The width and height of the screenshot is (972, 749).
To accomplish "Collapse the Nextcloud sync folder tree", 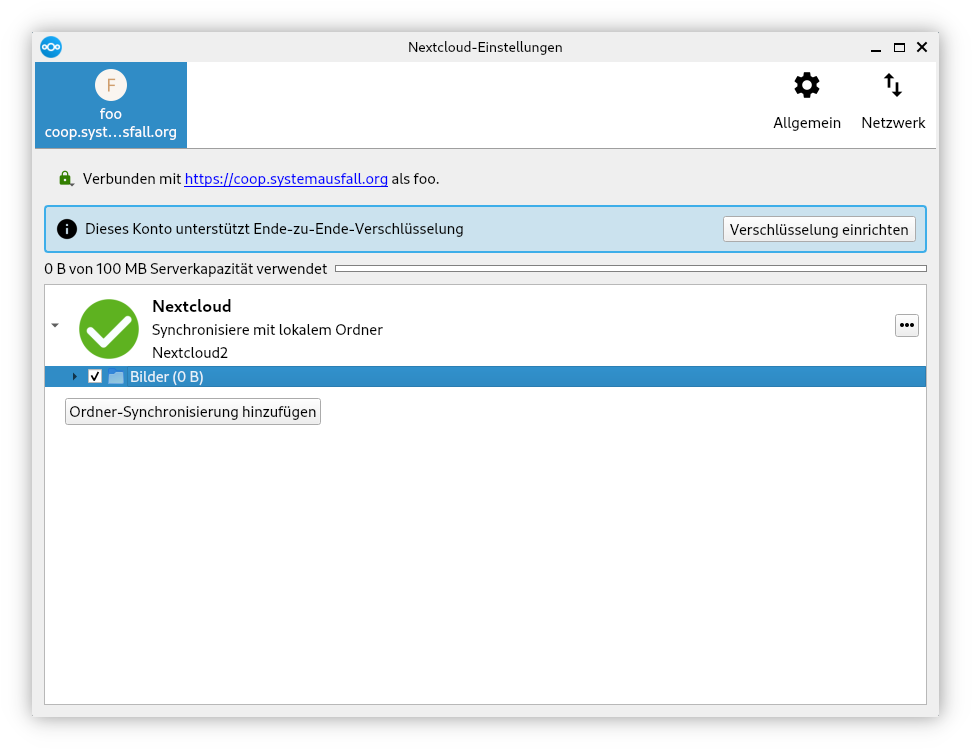I will click(x=55, y=325).
